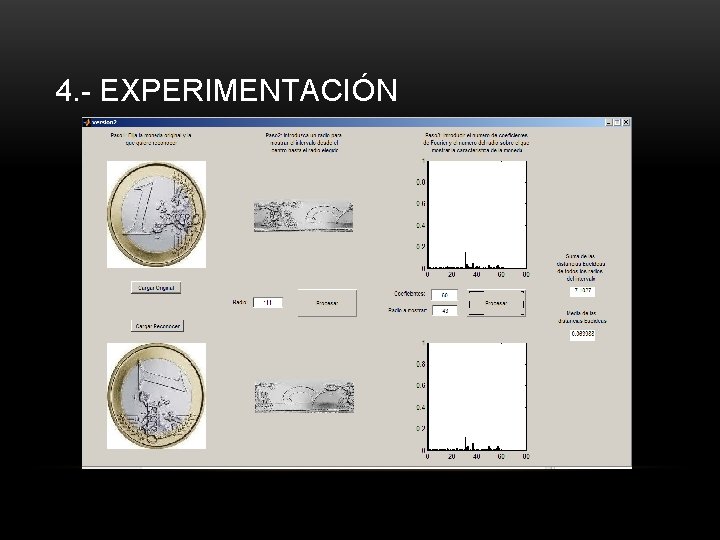Image resolution: width=720 pixels, height=540 pixels.
Task: Click the Procesar button beside Coeficientes field
Action: [x=496, y=303]
